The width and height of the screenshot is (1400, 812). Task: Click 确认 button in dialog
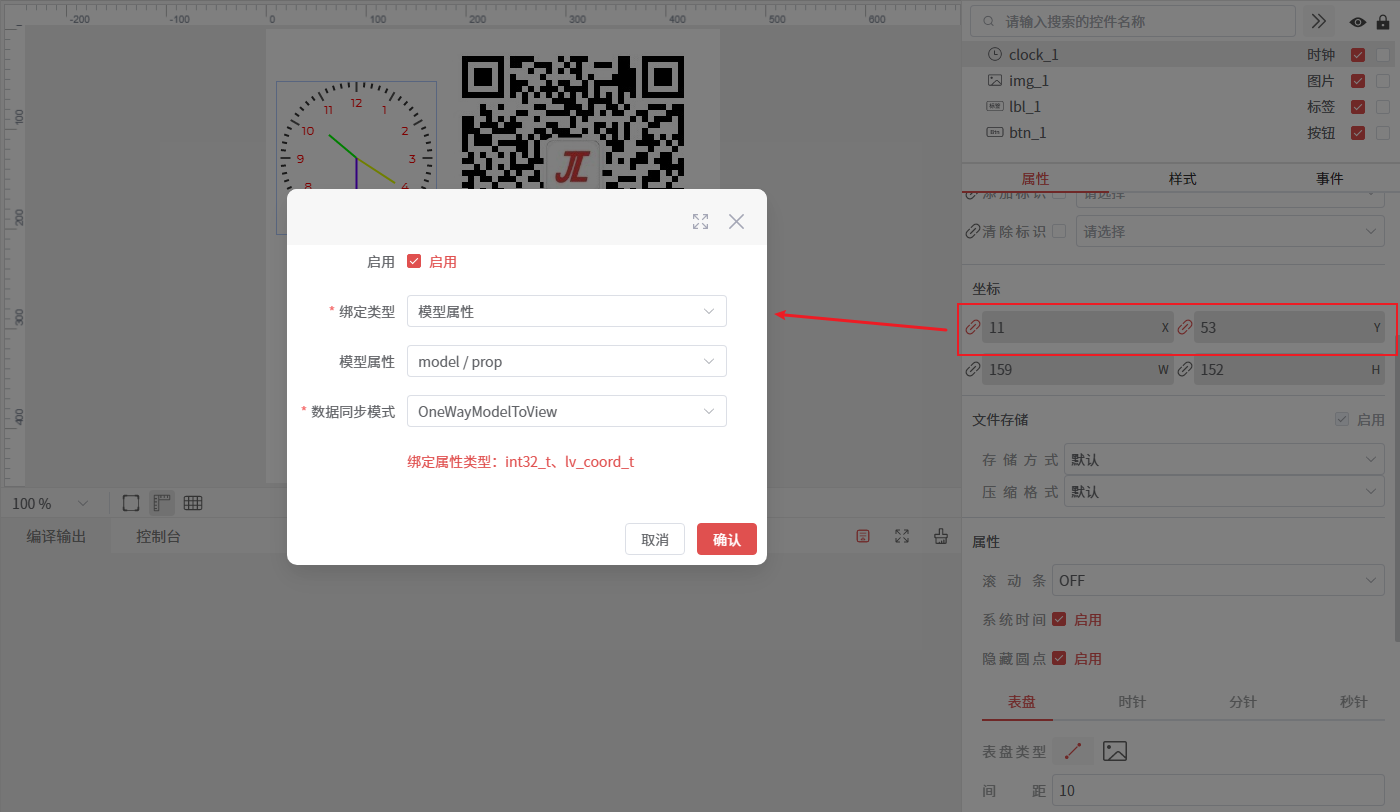[x=727, y=539]
